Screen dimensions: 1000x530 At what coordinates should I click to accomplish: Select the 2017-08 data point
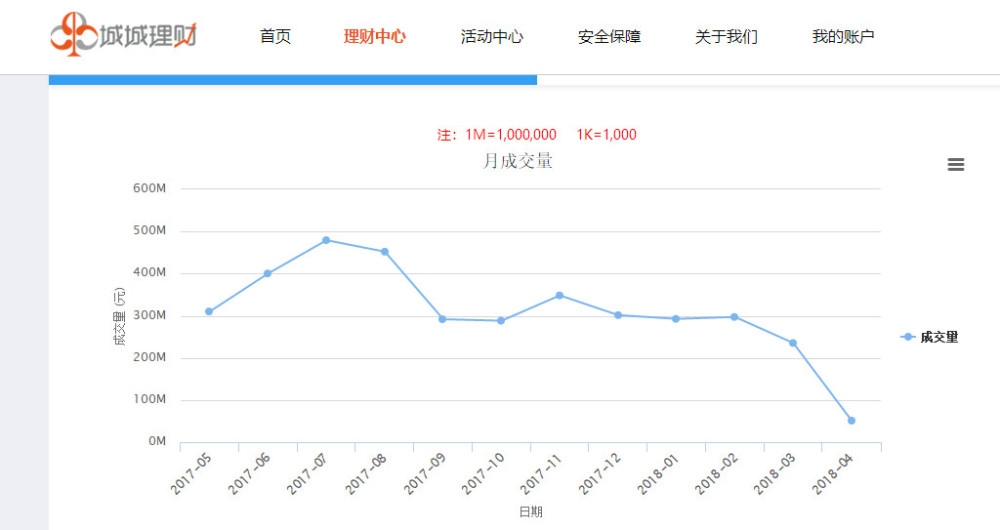click(x=384, y=252)
